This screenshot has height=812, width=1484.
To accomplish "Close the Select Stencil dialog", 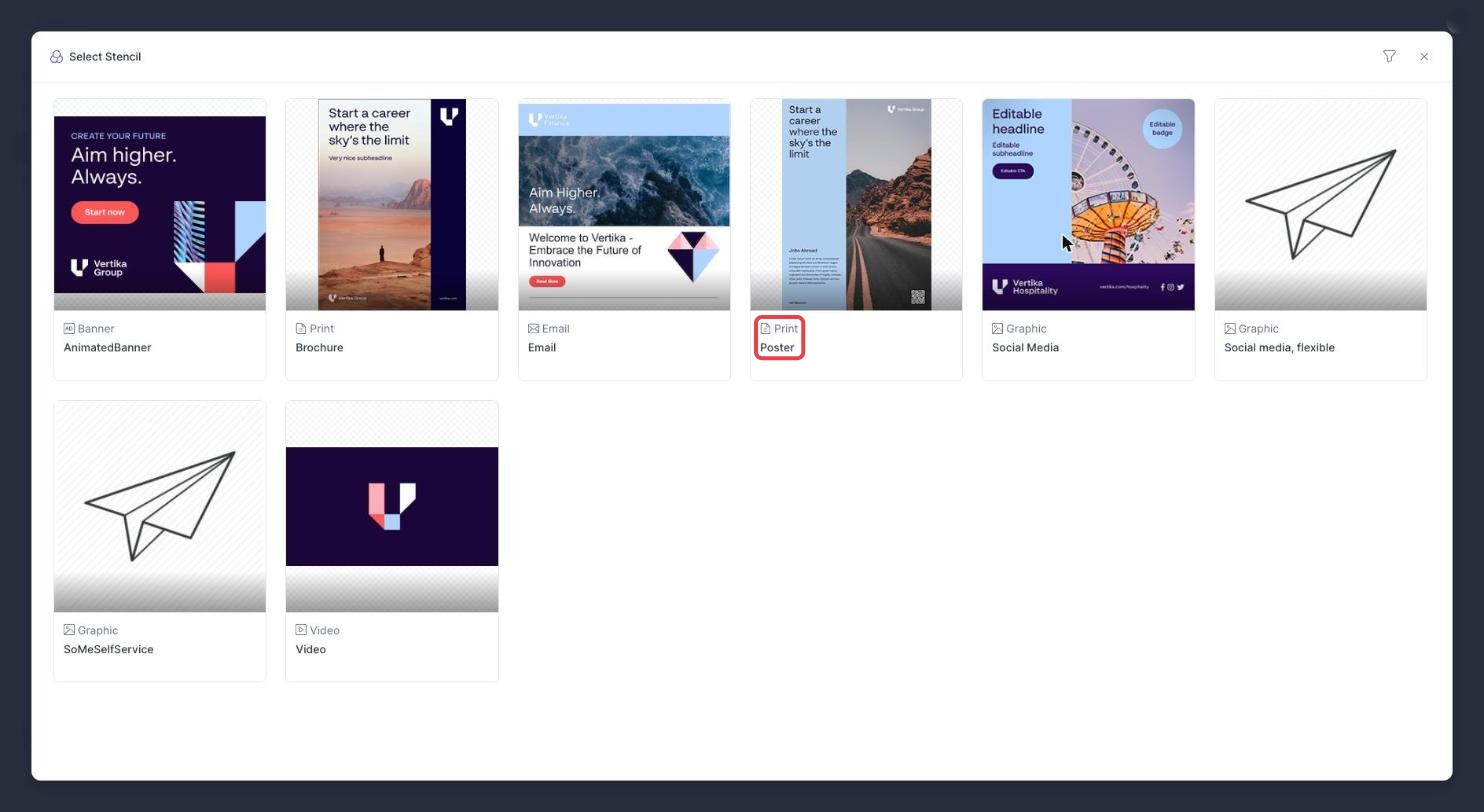I will 1424,56.
